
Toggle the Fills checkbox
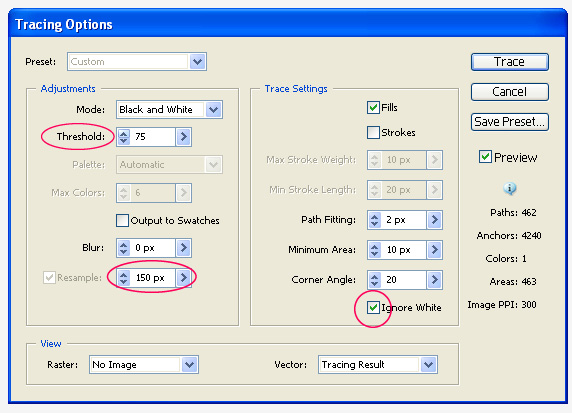[x=373, y=108]
